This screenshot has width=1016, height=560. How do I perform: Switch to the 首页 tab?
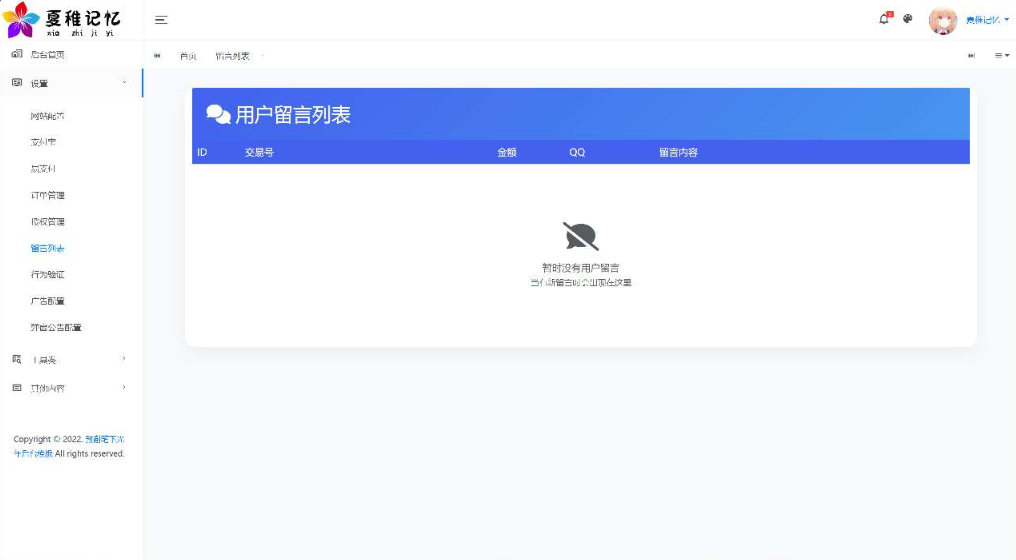click(x=188, y=56)
